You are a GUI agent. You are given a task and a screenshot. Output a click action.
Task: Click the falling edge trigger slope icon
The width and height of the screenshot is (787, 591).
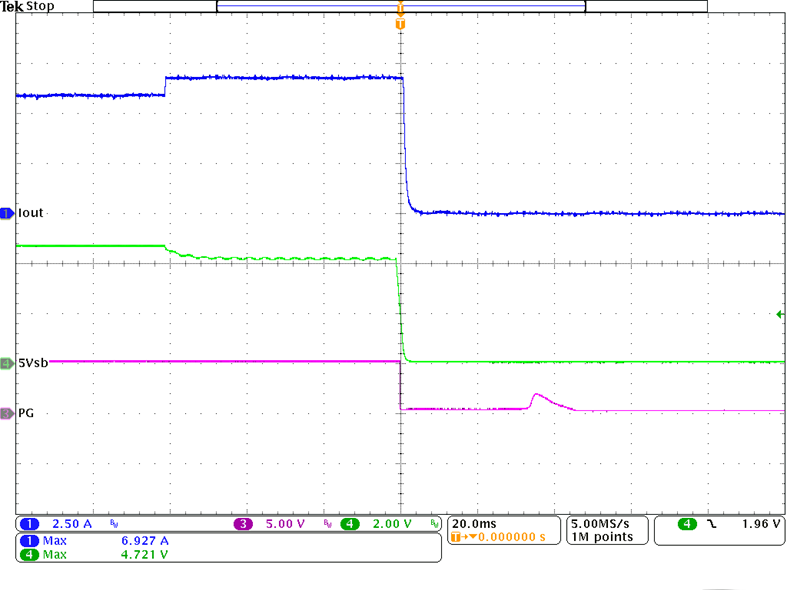[x=713, y=524]
